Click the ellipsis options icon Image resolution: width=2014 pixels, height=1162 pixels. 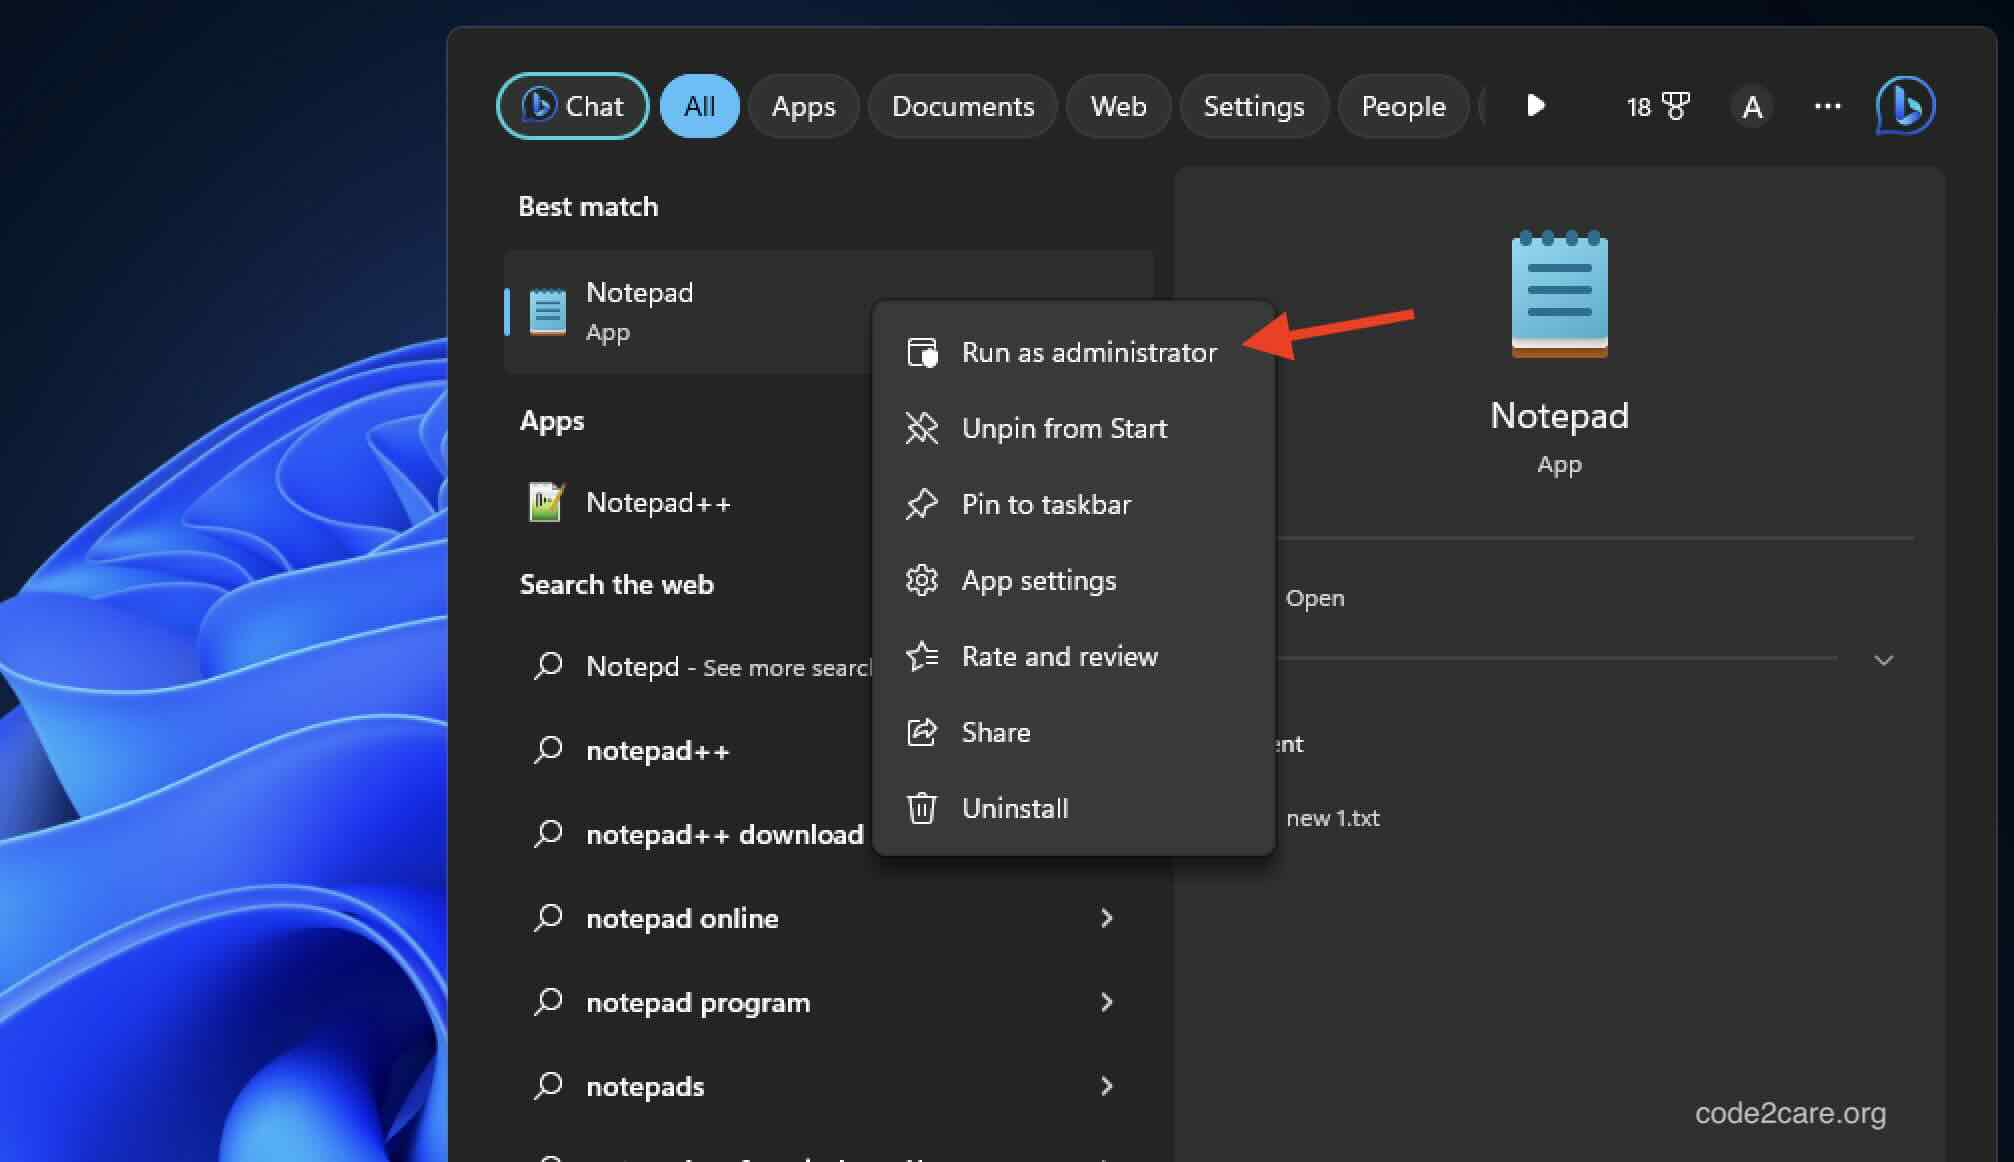[1827, 106]
